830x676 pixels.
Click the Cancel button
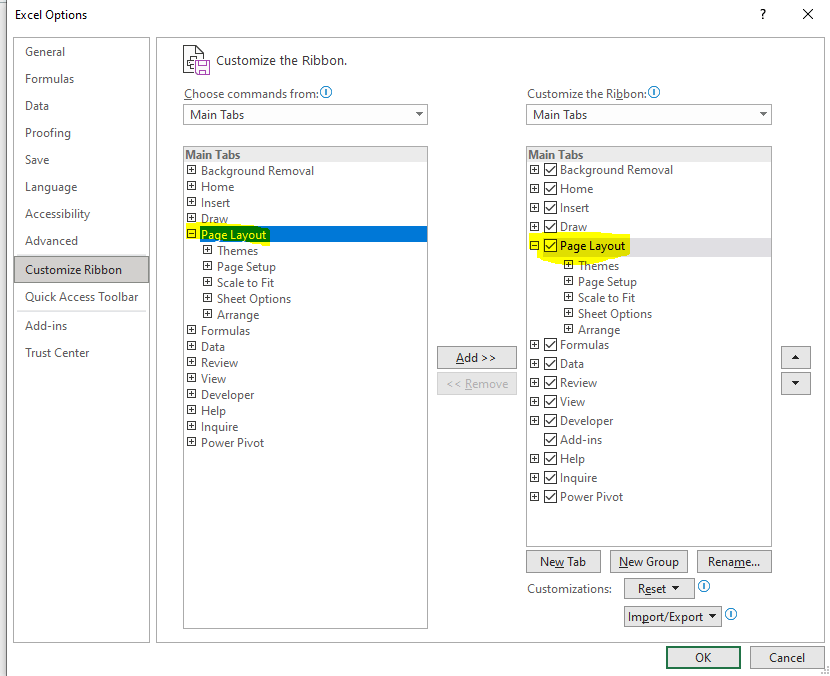[787, 657]
